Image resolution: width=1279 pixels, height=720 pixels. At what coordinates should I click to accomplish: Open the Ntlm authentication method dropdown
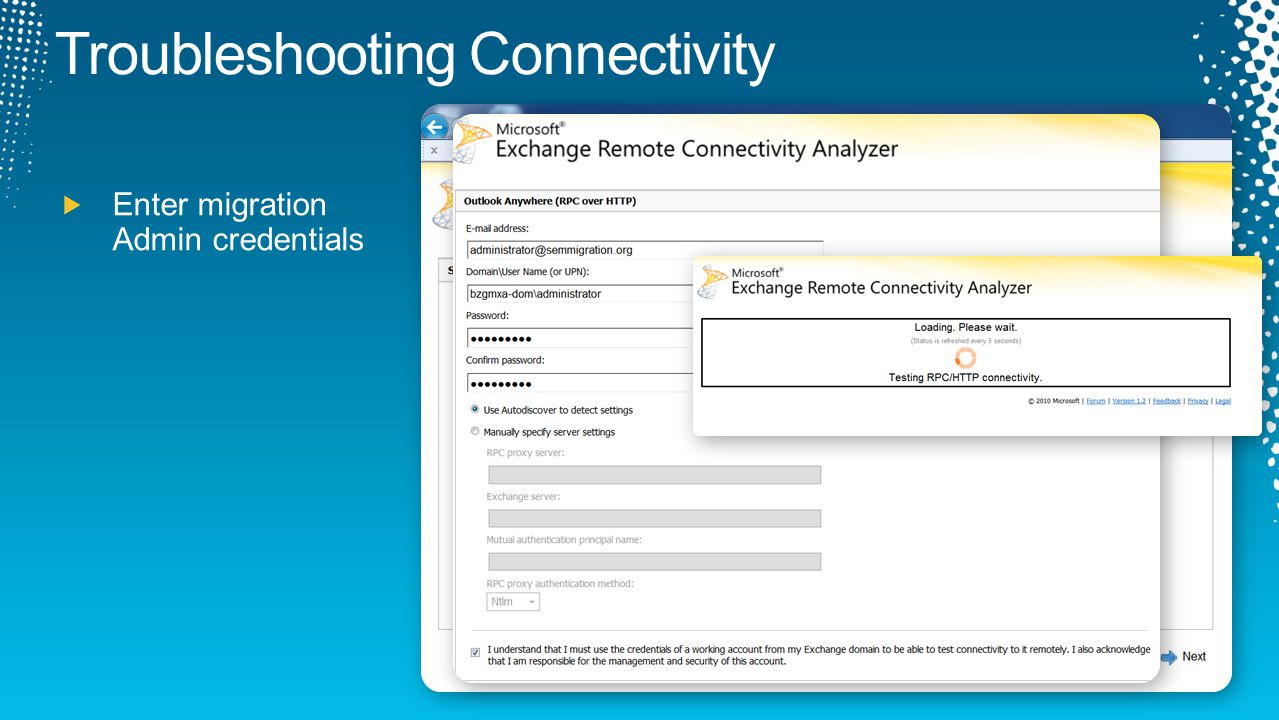tap(513, 602)
